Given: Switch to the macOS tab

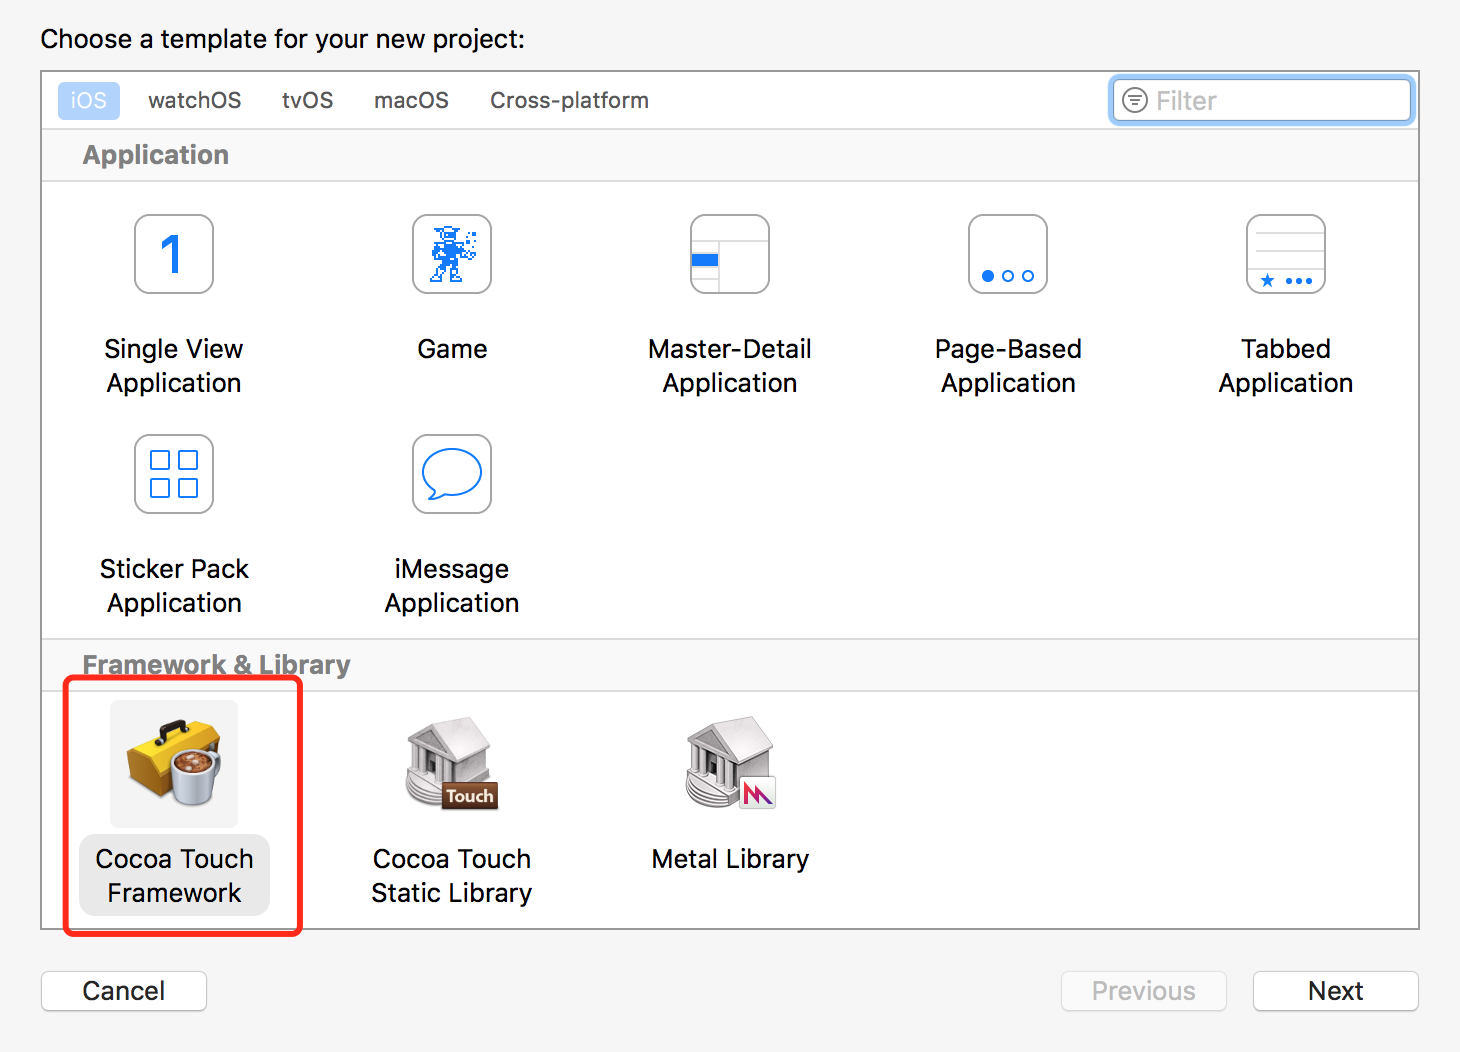Looking at the screenshot, I should click(411, 101).
